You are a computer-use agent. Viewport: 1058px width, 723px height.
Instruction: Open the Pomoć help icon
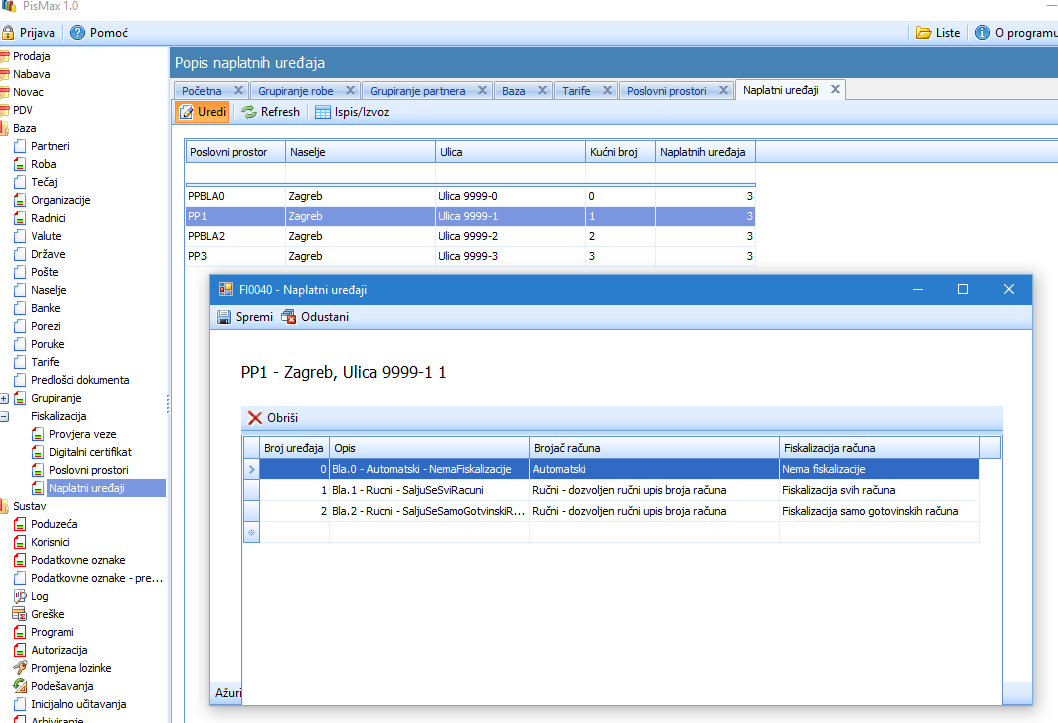[78, 32]
